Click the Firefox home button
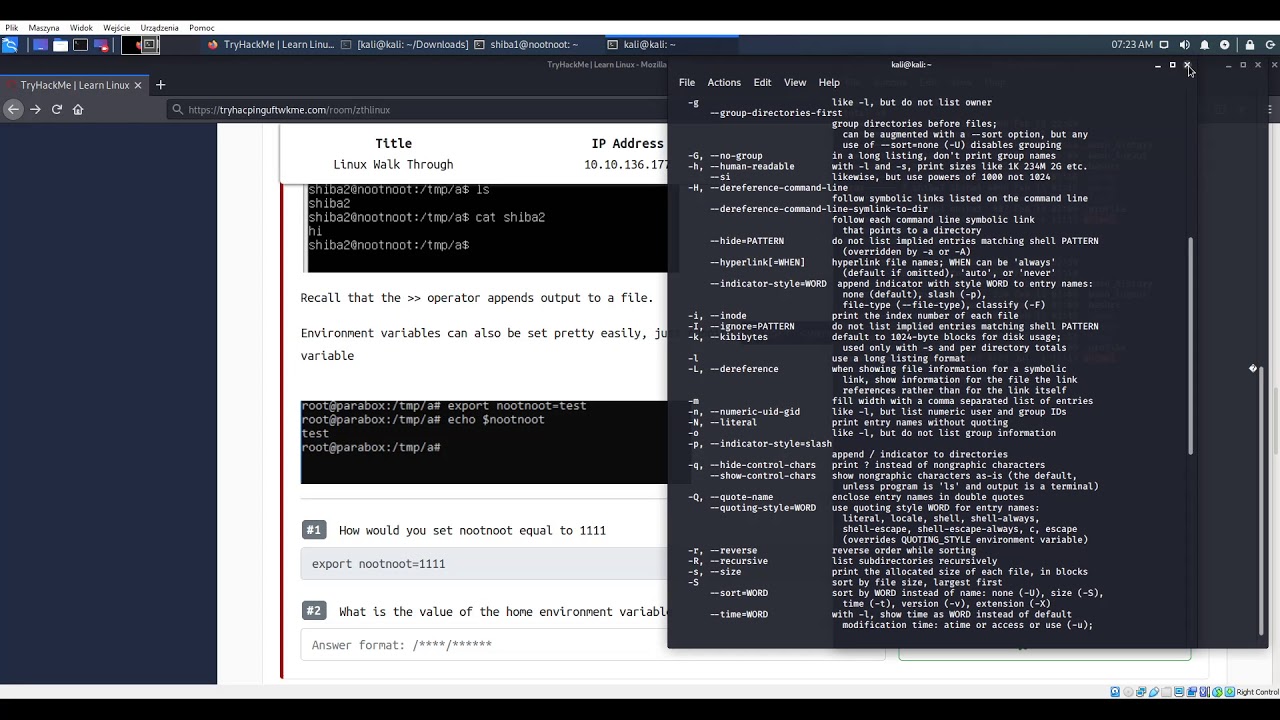This screenshot has width=1280, height=720. [78, 109]
